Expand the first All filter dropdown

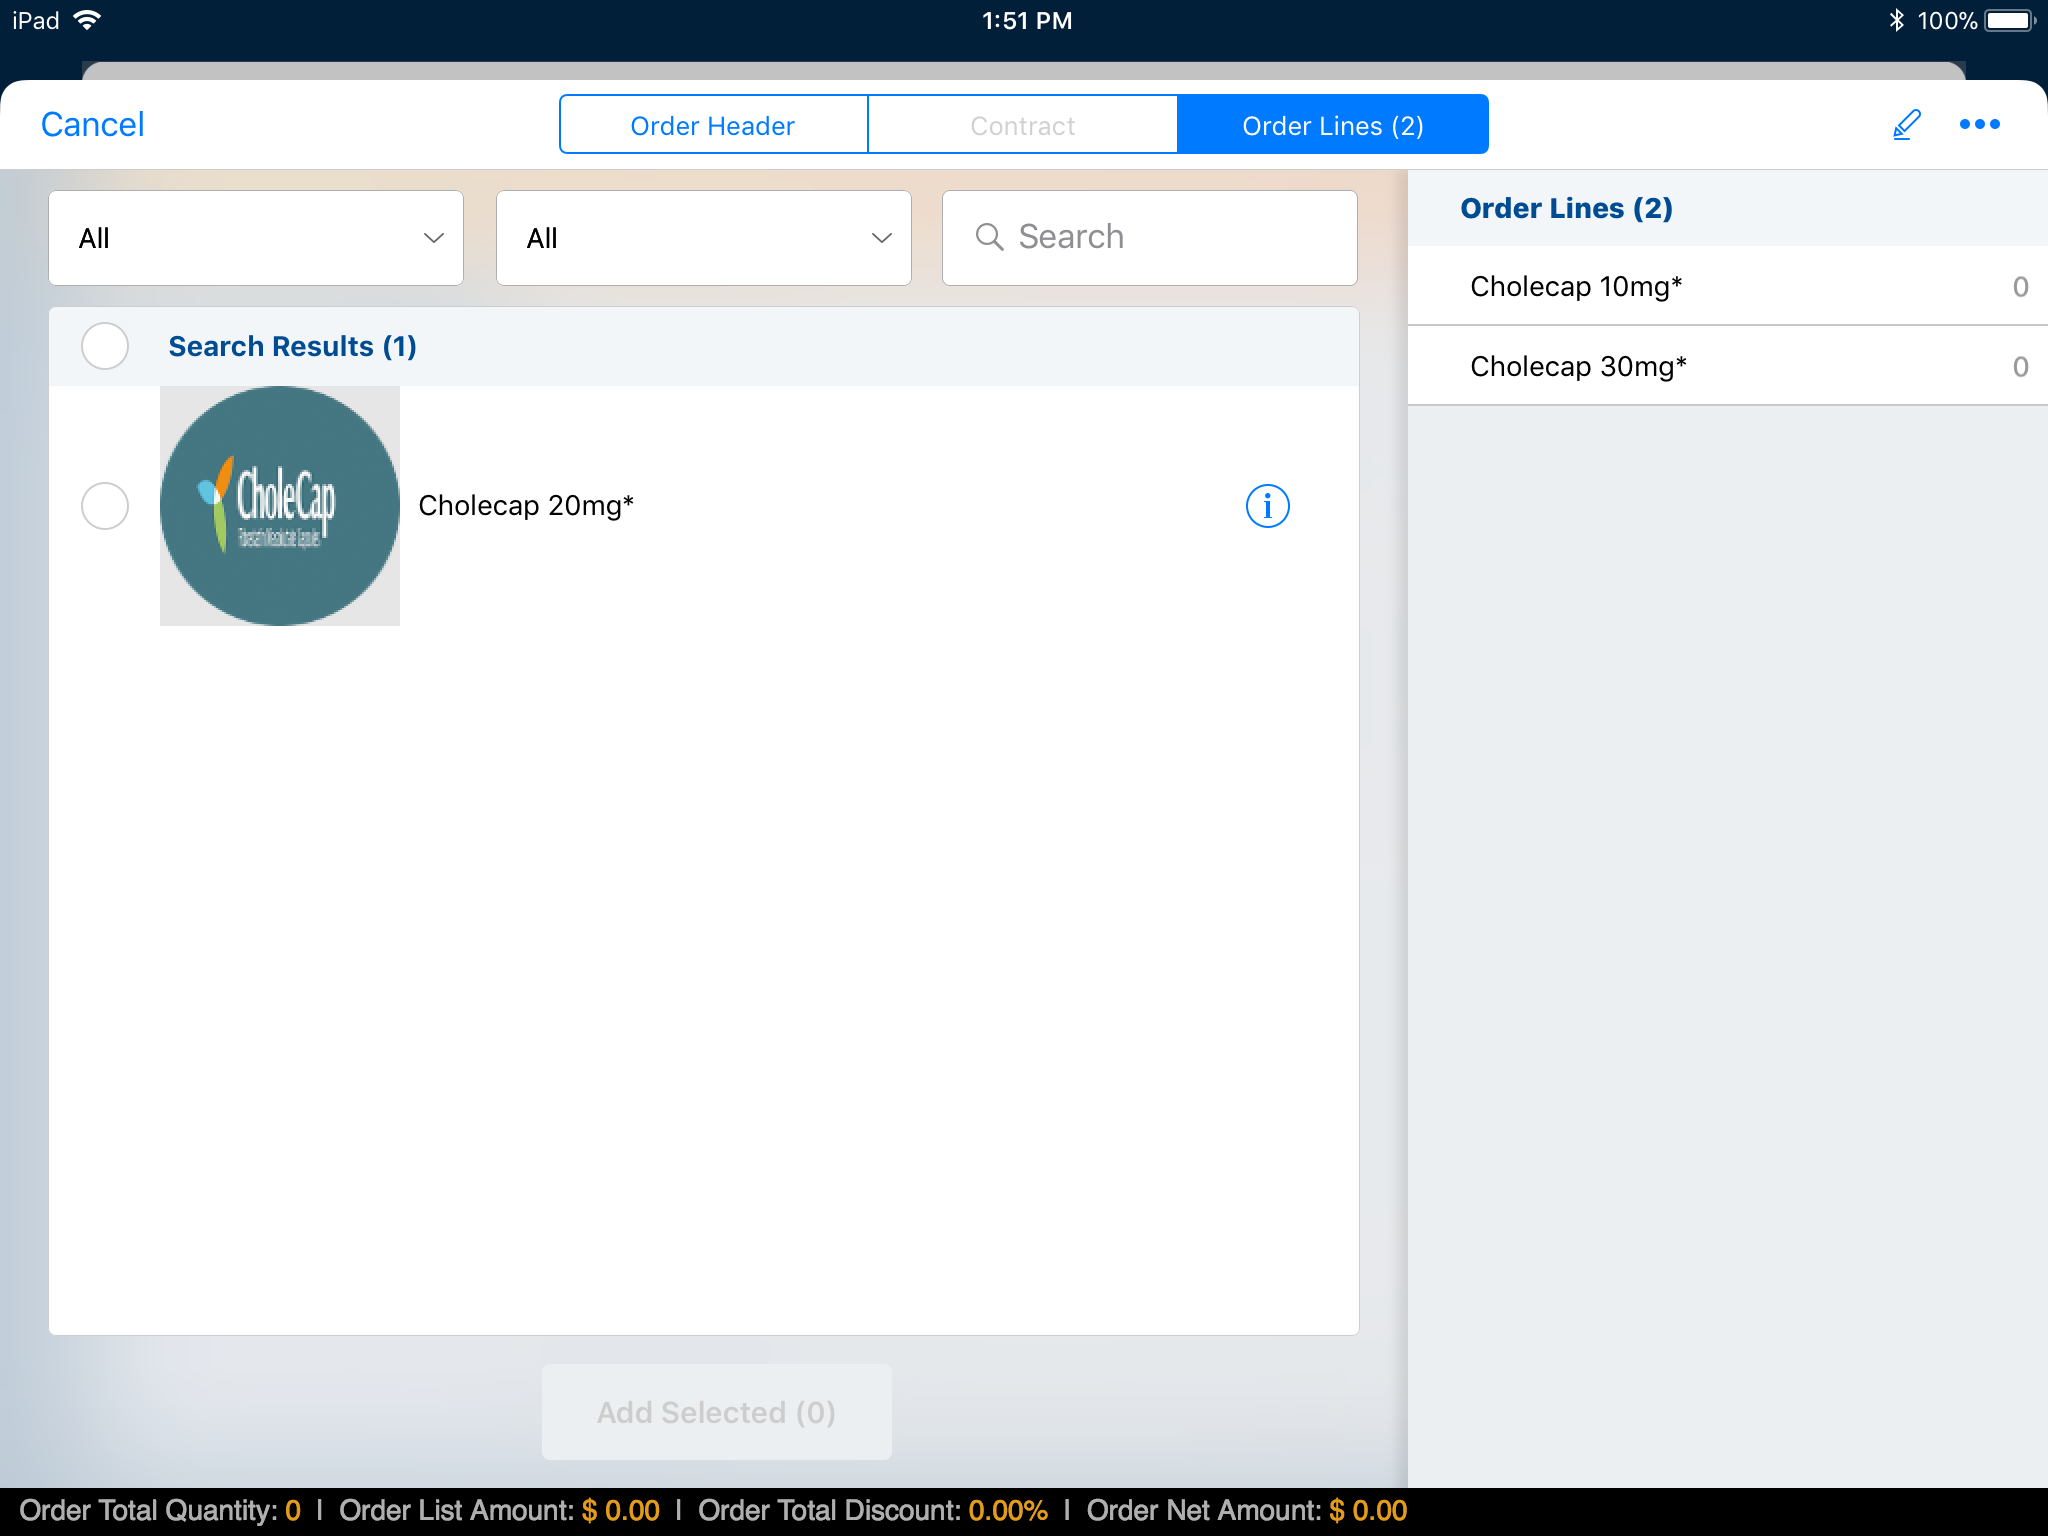pos(256,238)
